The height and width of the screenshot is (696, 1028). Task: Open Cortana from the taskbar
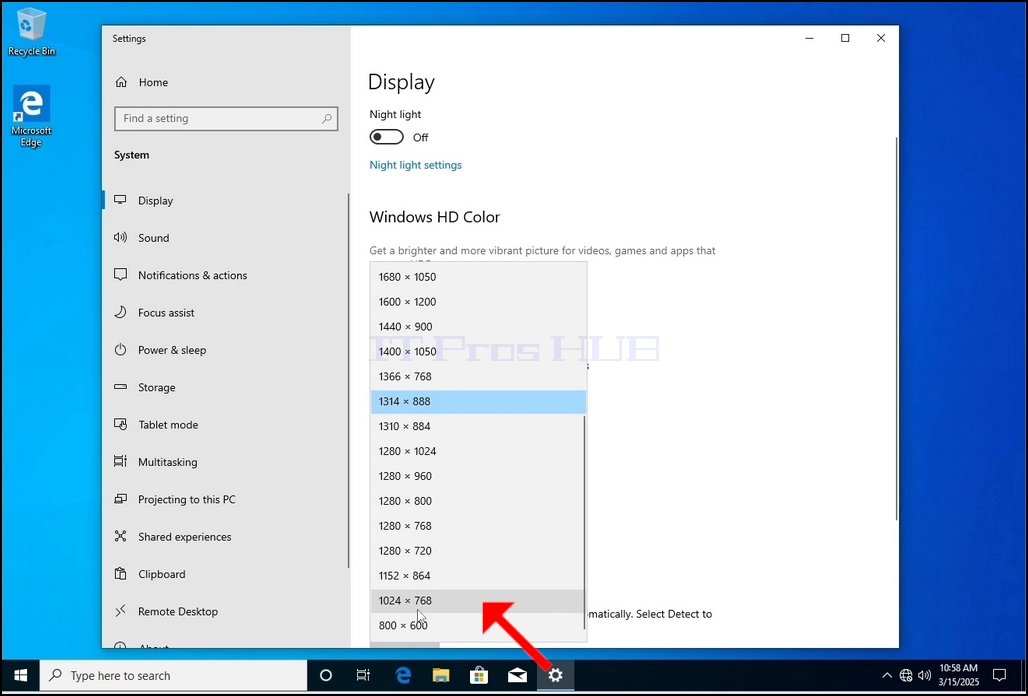coord(326,675)
